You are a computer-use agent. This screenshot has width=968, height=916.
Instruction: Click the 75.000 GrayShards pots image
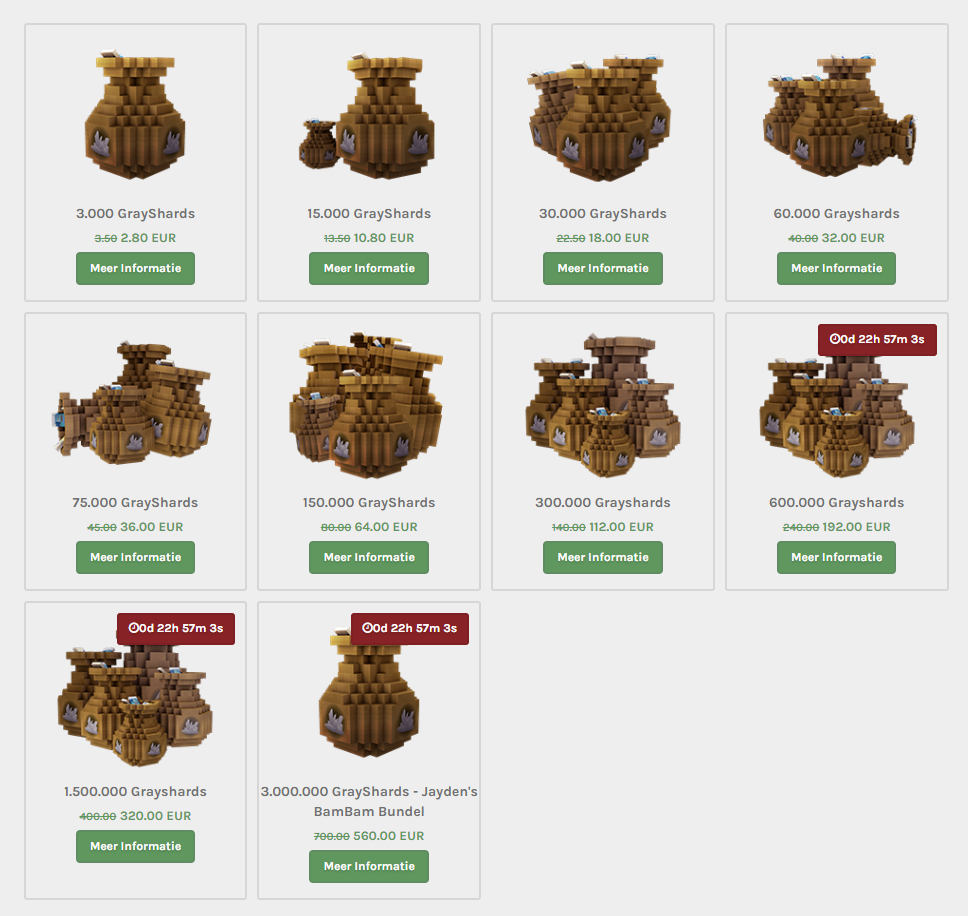[x=131, y=402]
